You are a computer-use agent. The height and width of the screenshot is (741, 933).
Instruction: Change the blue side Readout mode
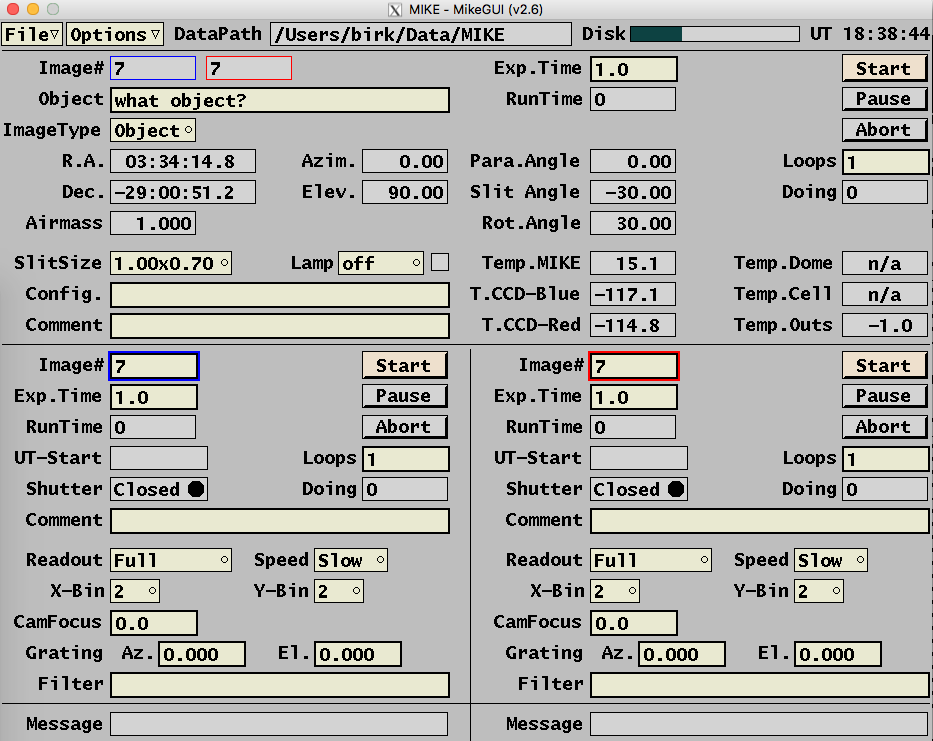pos(170,560)
